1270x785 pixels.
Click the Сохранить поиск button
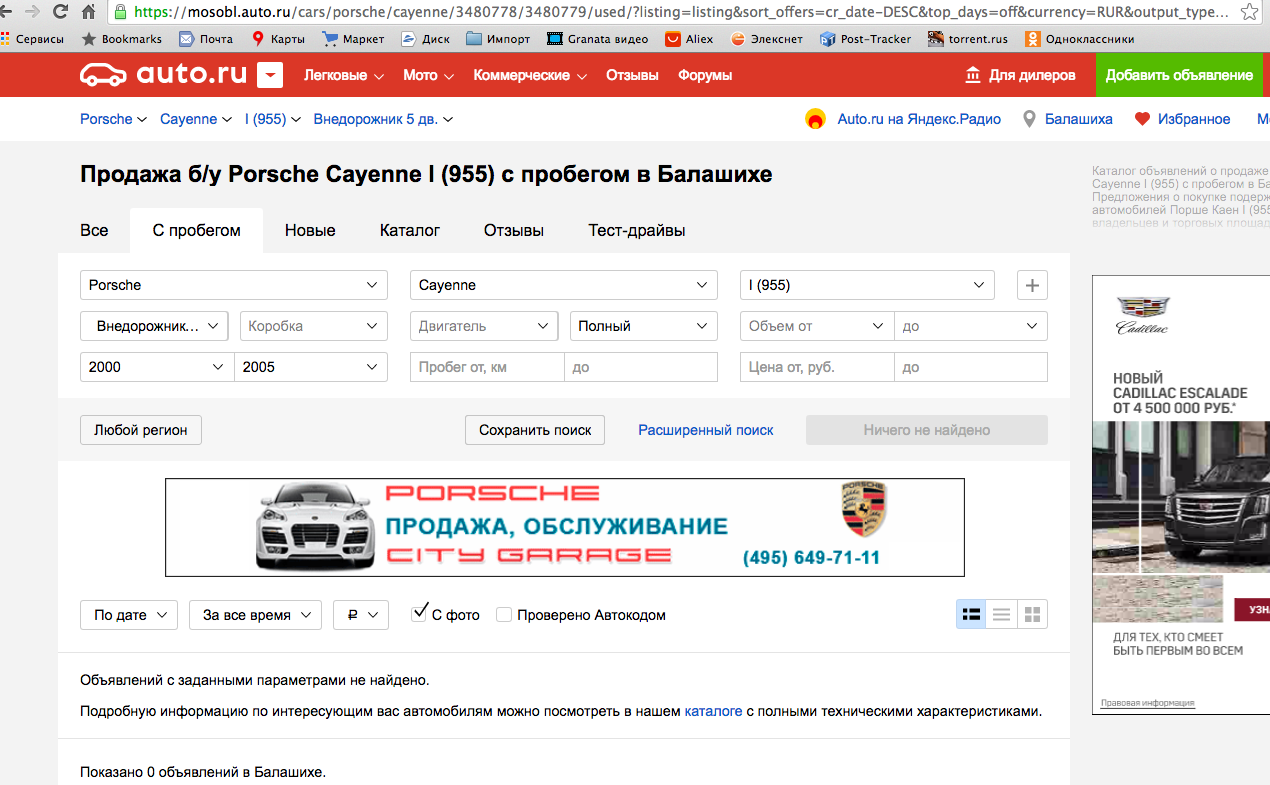click(535, 430)
